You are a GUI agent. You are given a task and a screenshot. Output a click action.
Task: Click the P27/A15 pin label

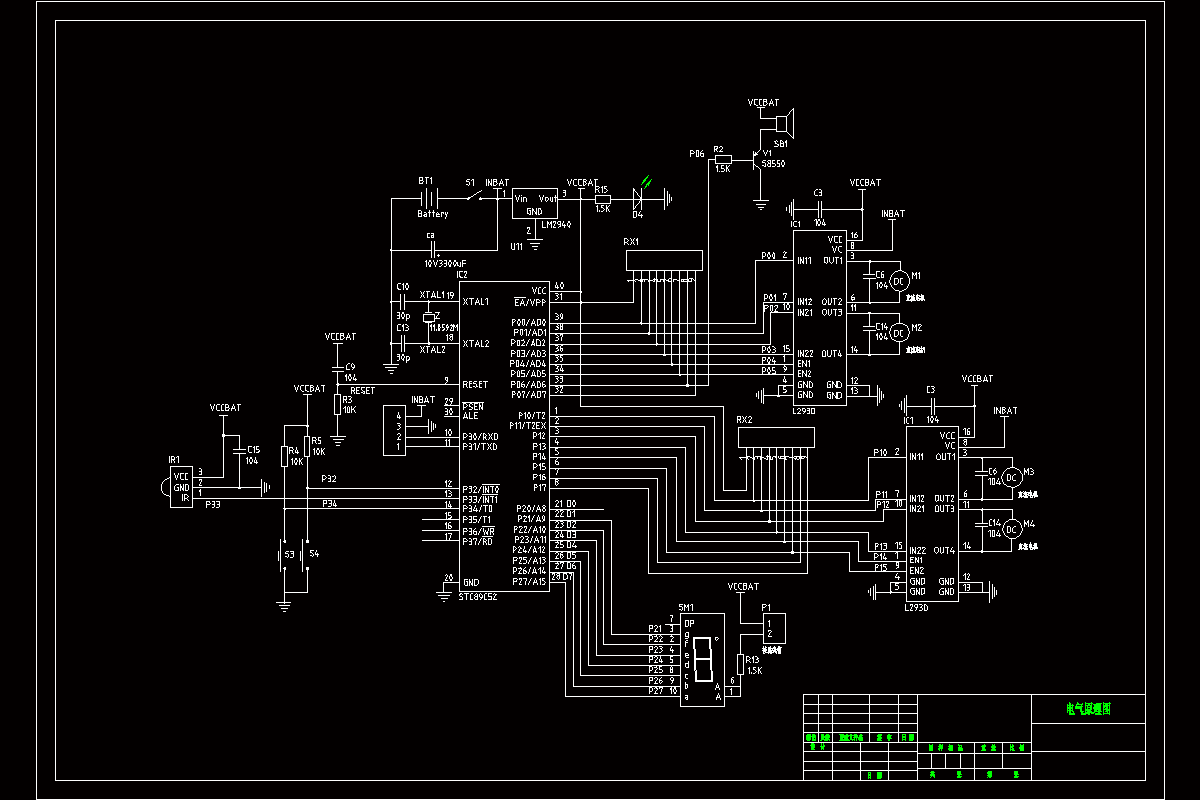pos(529,581)
